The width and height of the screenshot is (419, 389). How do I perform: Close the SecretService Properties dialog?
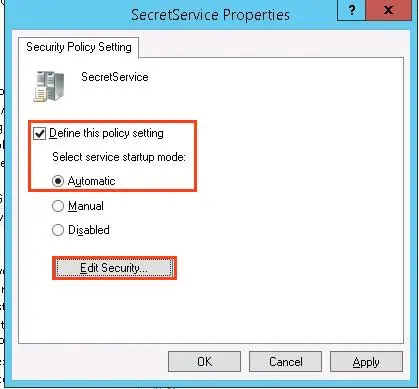pos(388,10)
